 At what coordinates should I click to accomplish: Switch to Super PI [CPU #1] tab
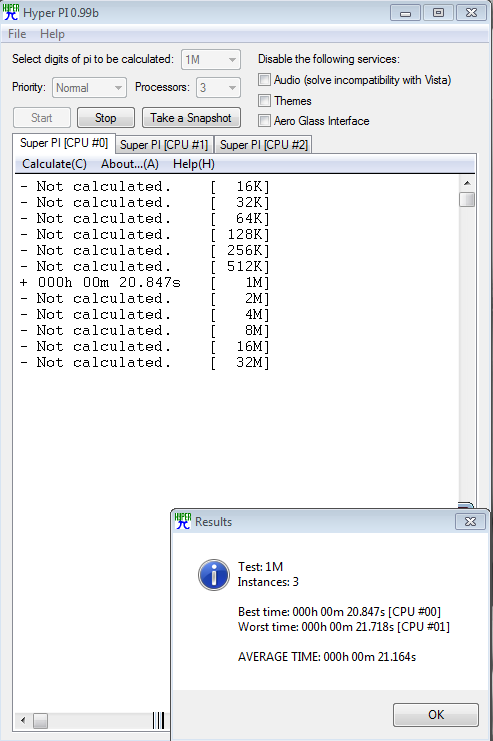pyautogui.click(x=164, y=145)
